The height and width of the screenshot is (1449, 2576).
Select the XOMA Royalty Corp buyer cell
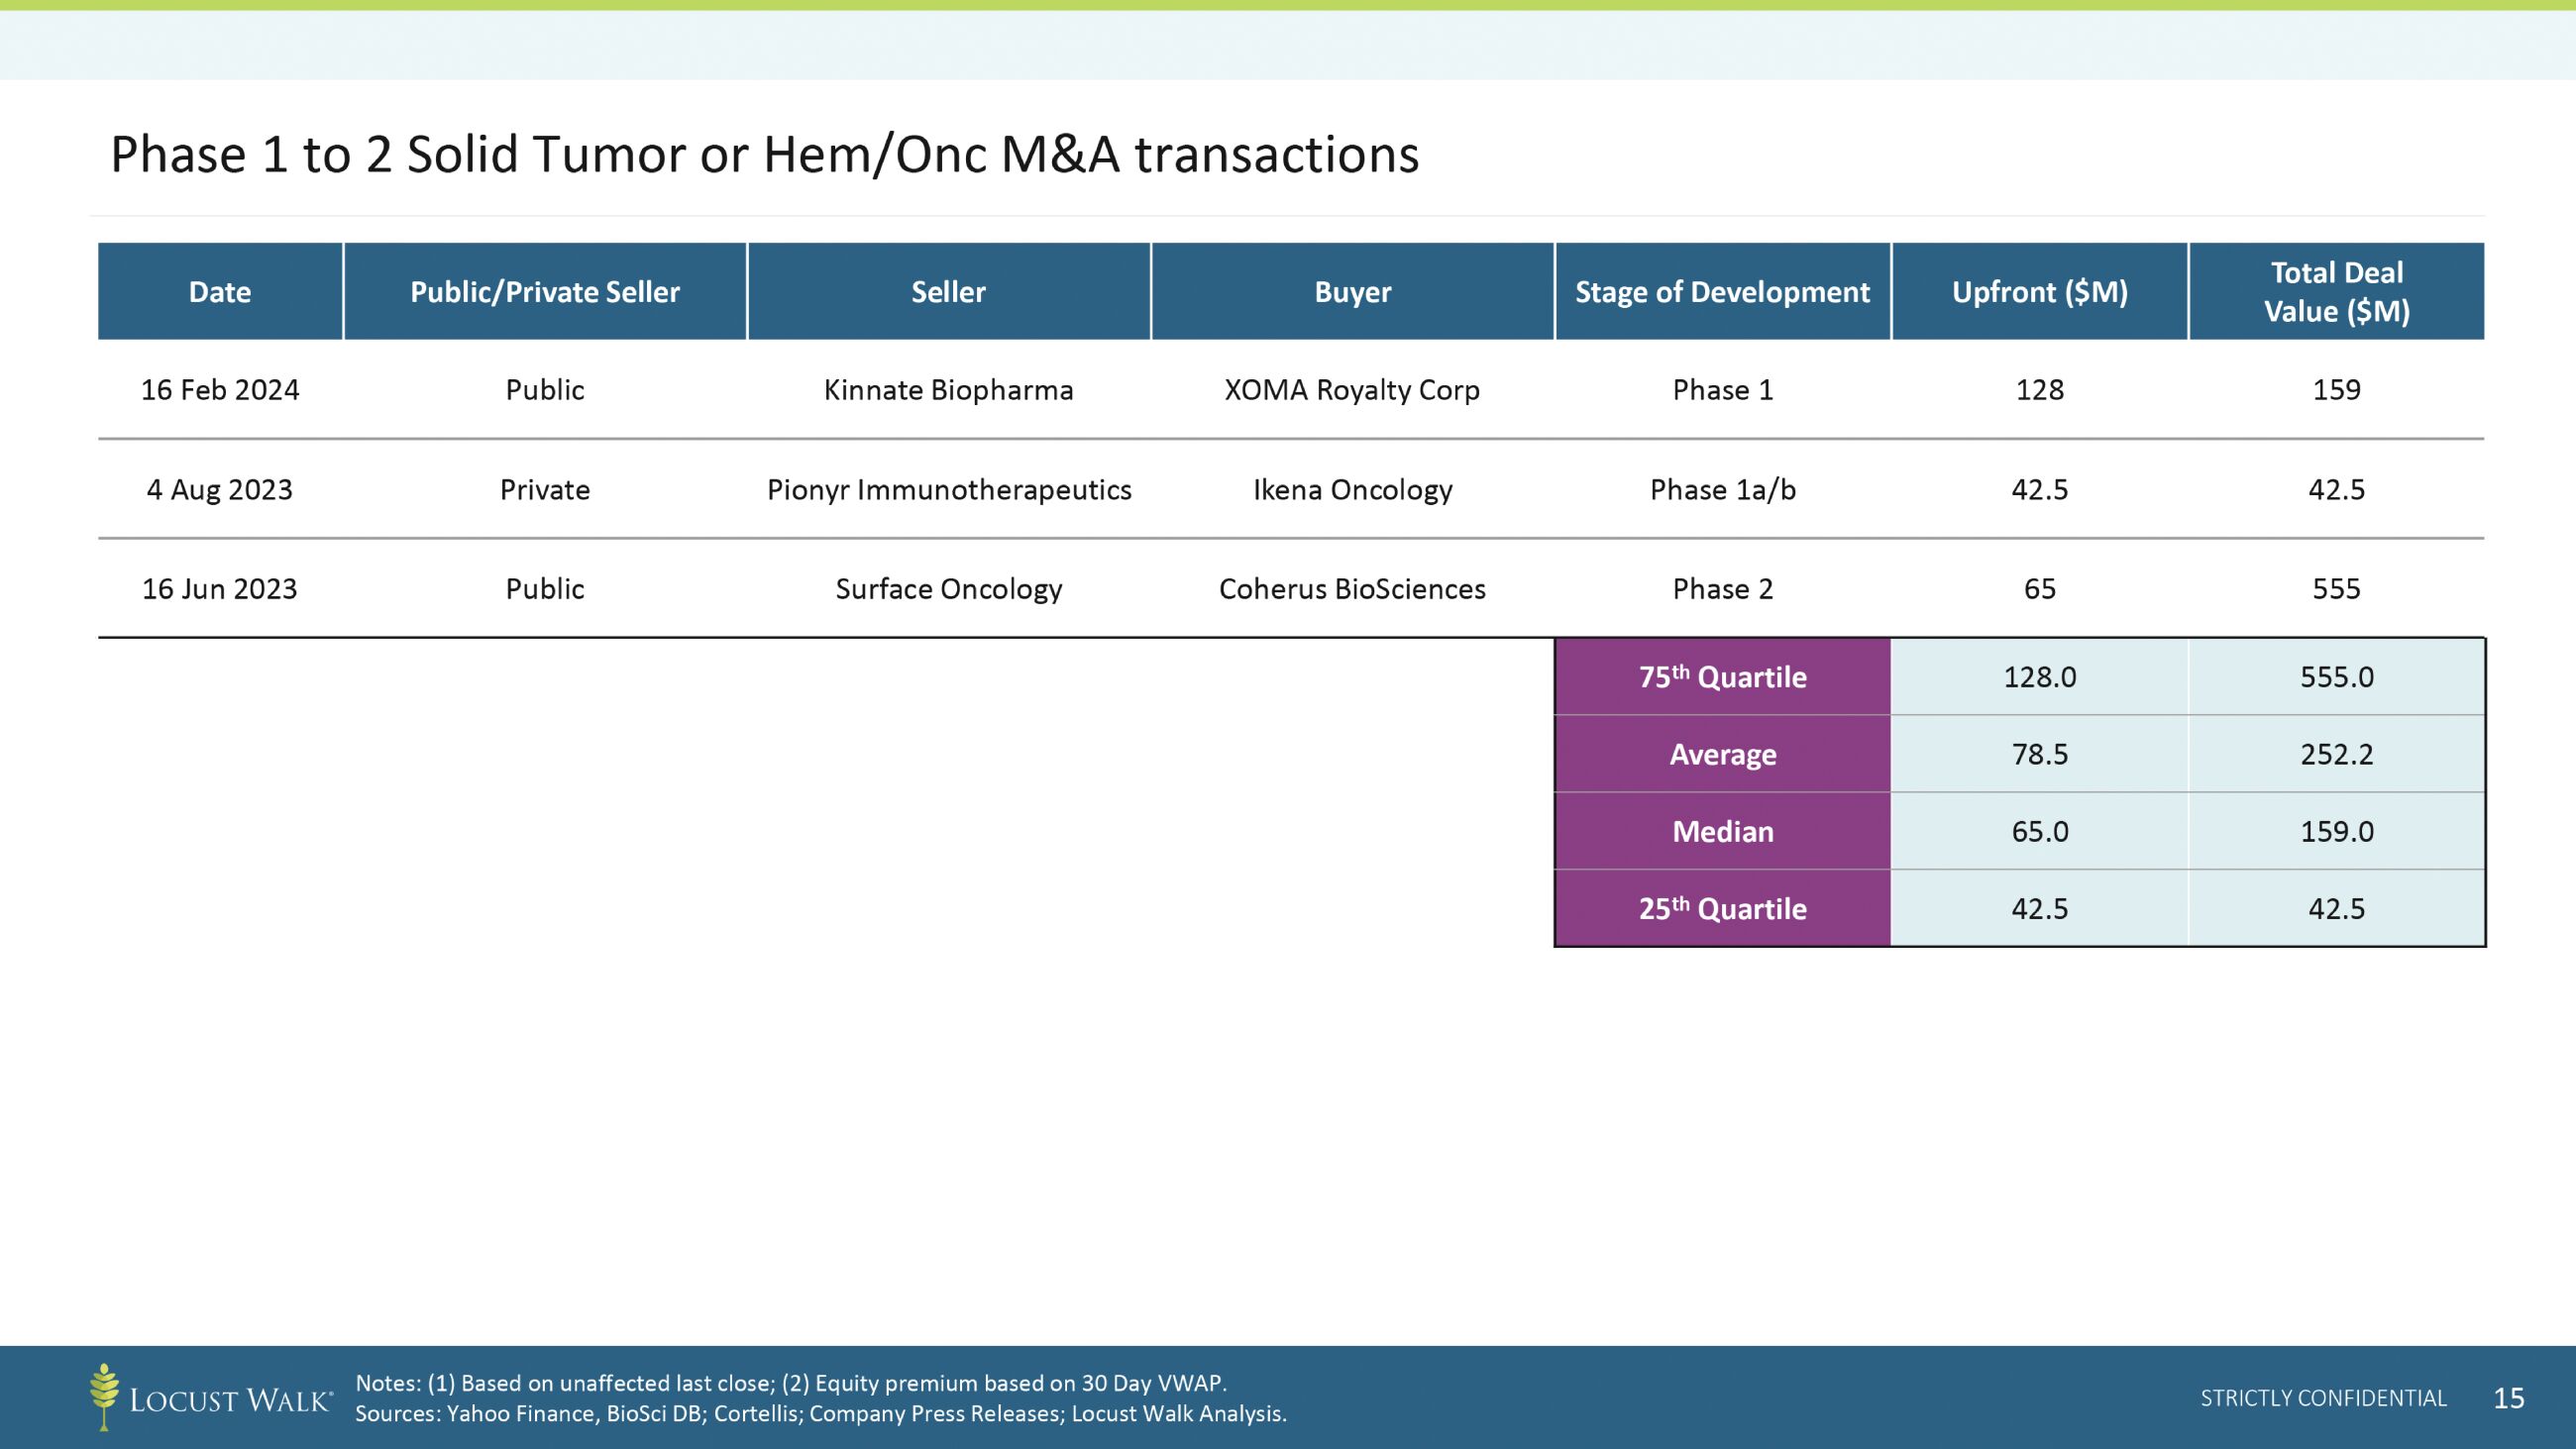[1352, 390]
